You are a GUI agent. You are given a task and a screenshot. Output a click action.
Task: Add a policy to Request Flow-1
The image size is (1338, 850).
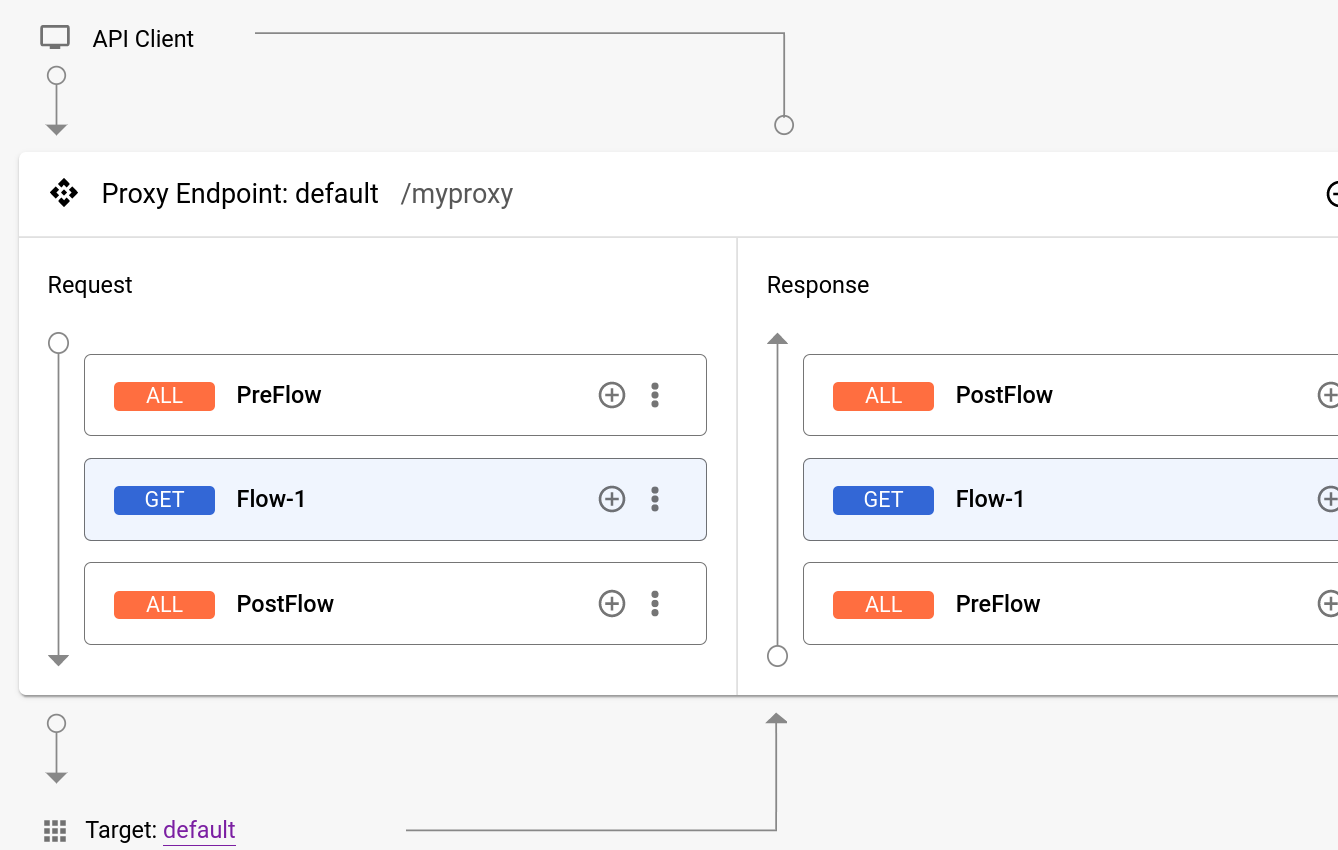(x=611, y=499)
